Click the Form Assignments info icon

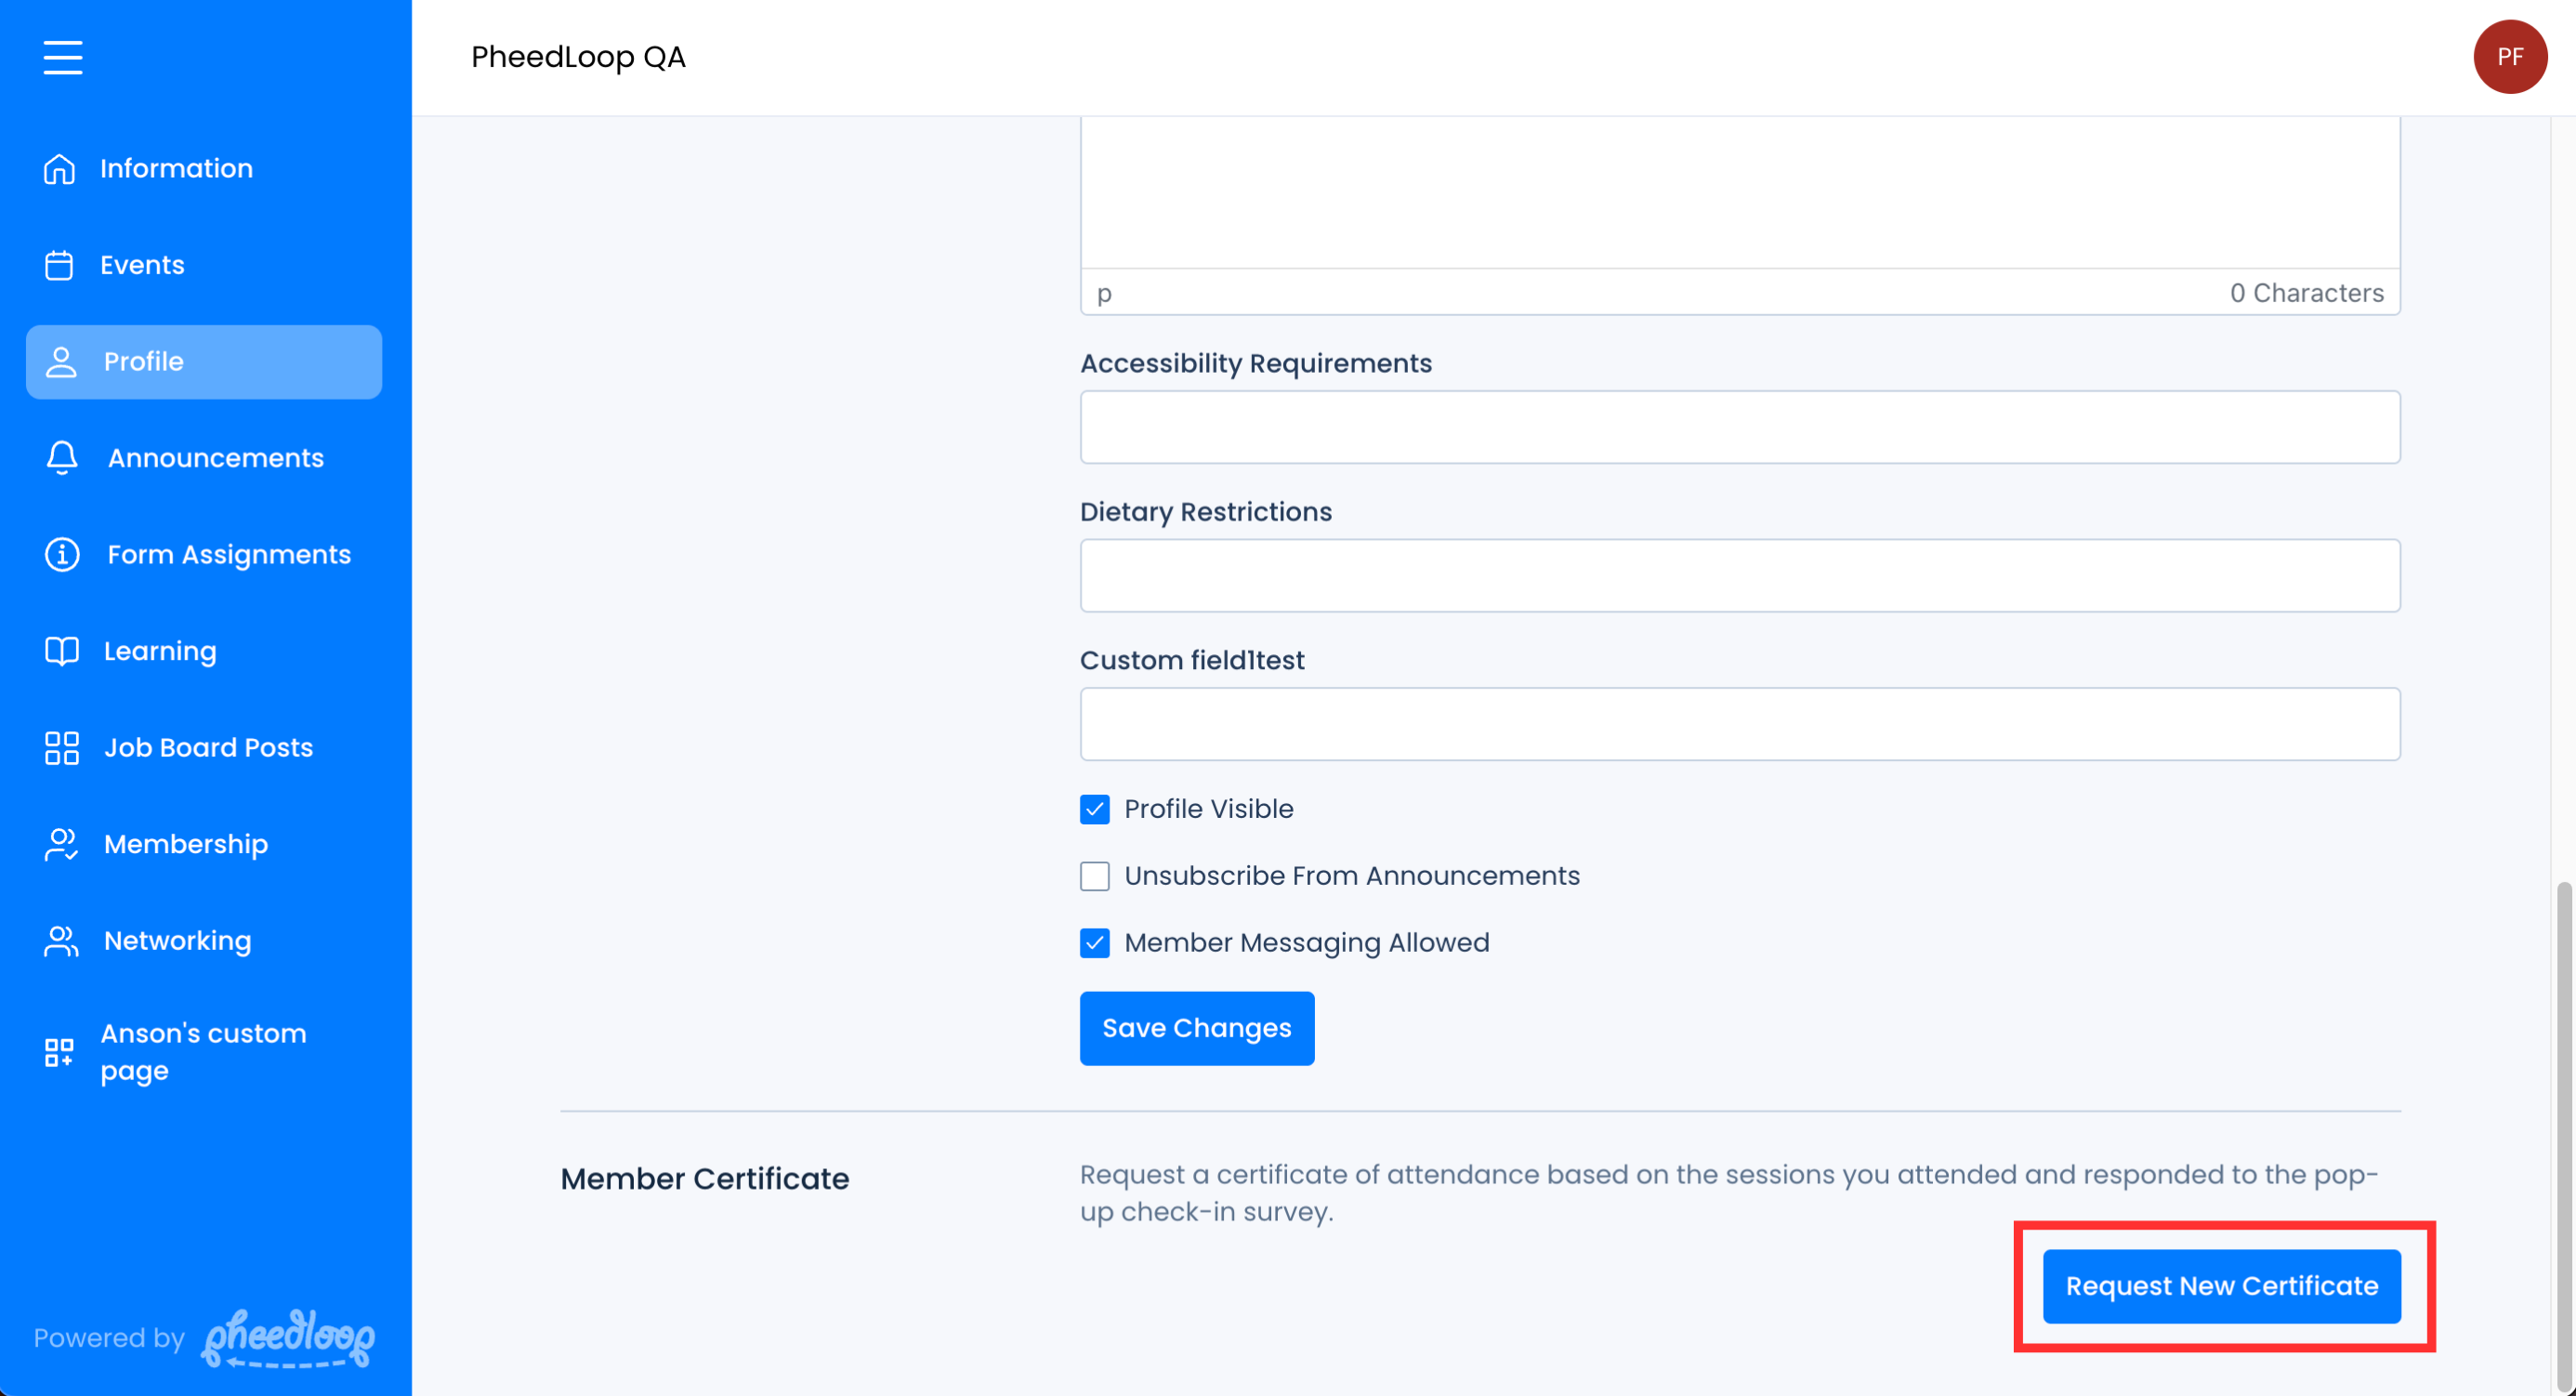pos(62,554)
